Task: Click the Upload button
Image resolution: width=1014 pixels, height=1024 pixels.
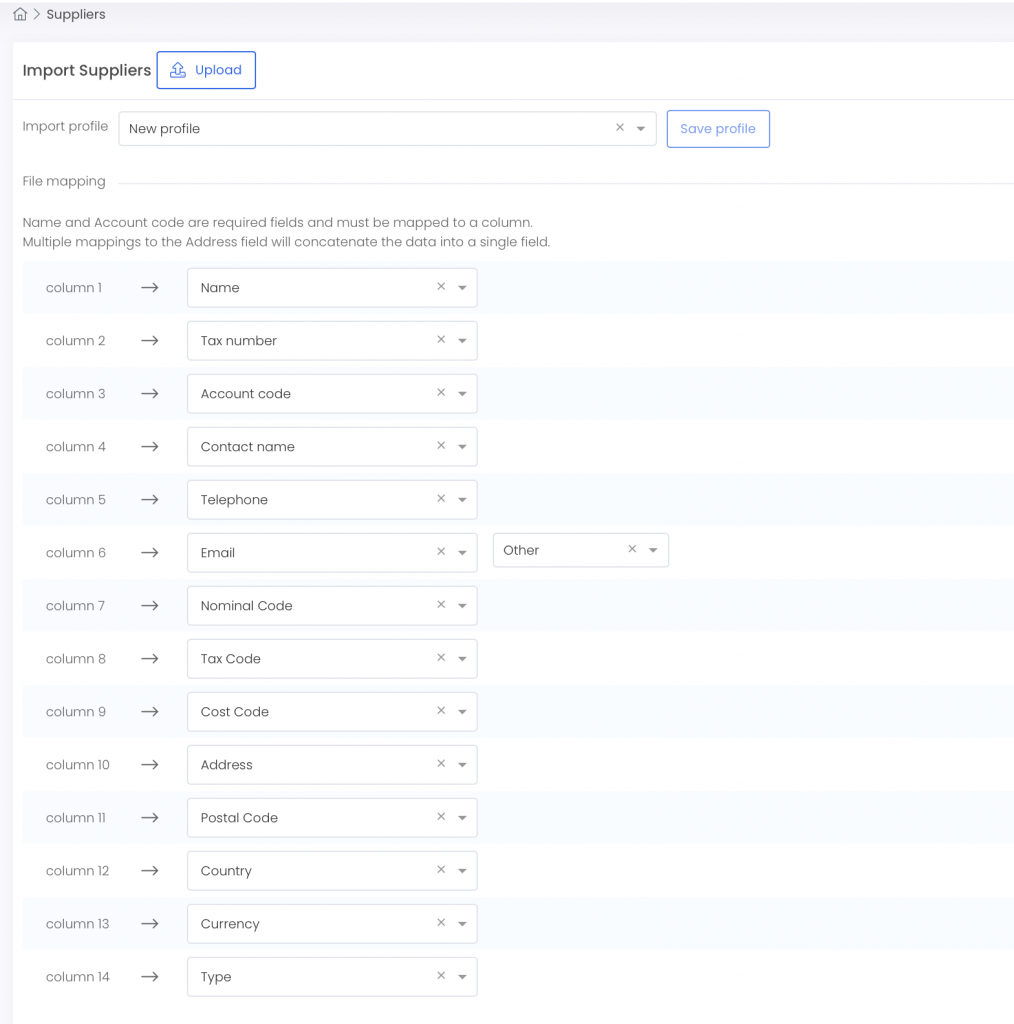Action: pos(206,70)
